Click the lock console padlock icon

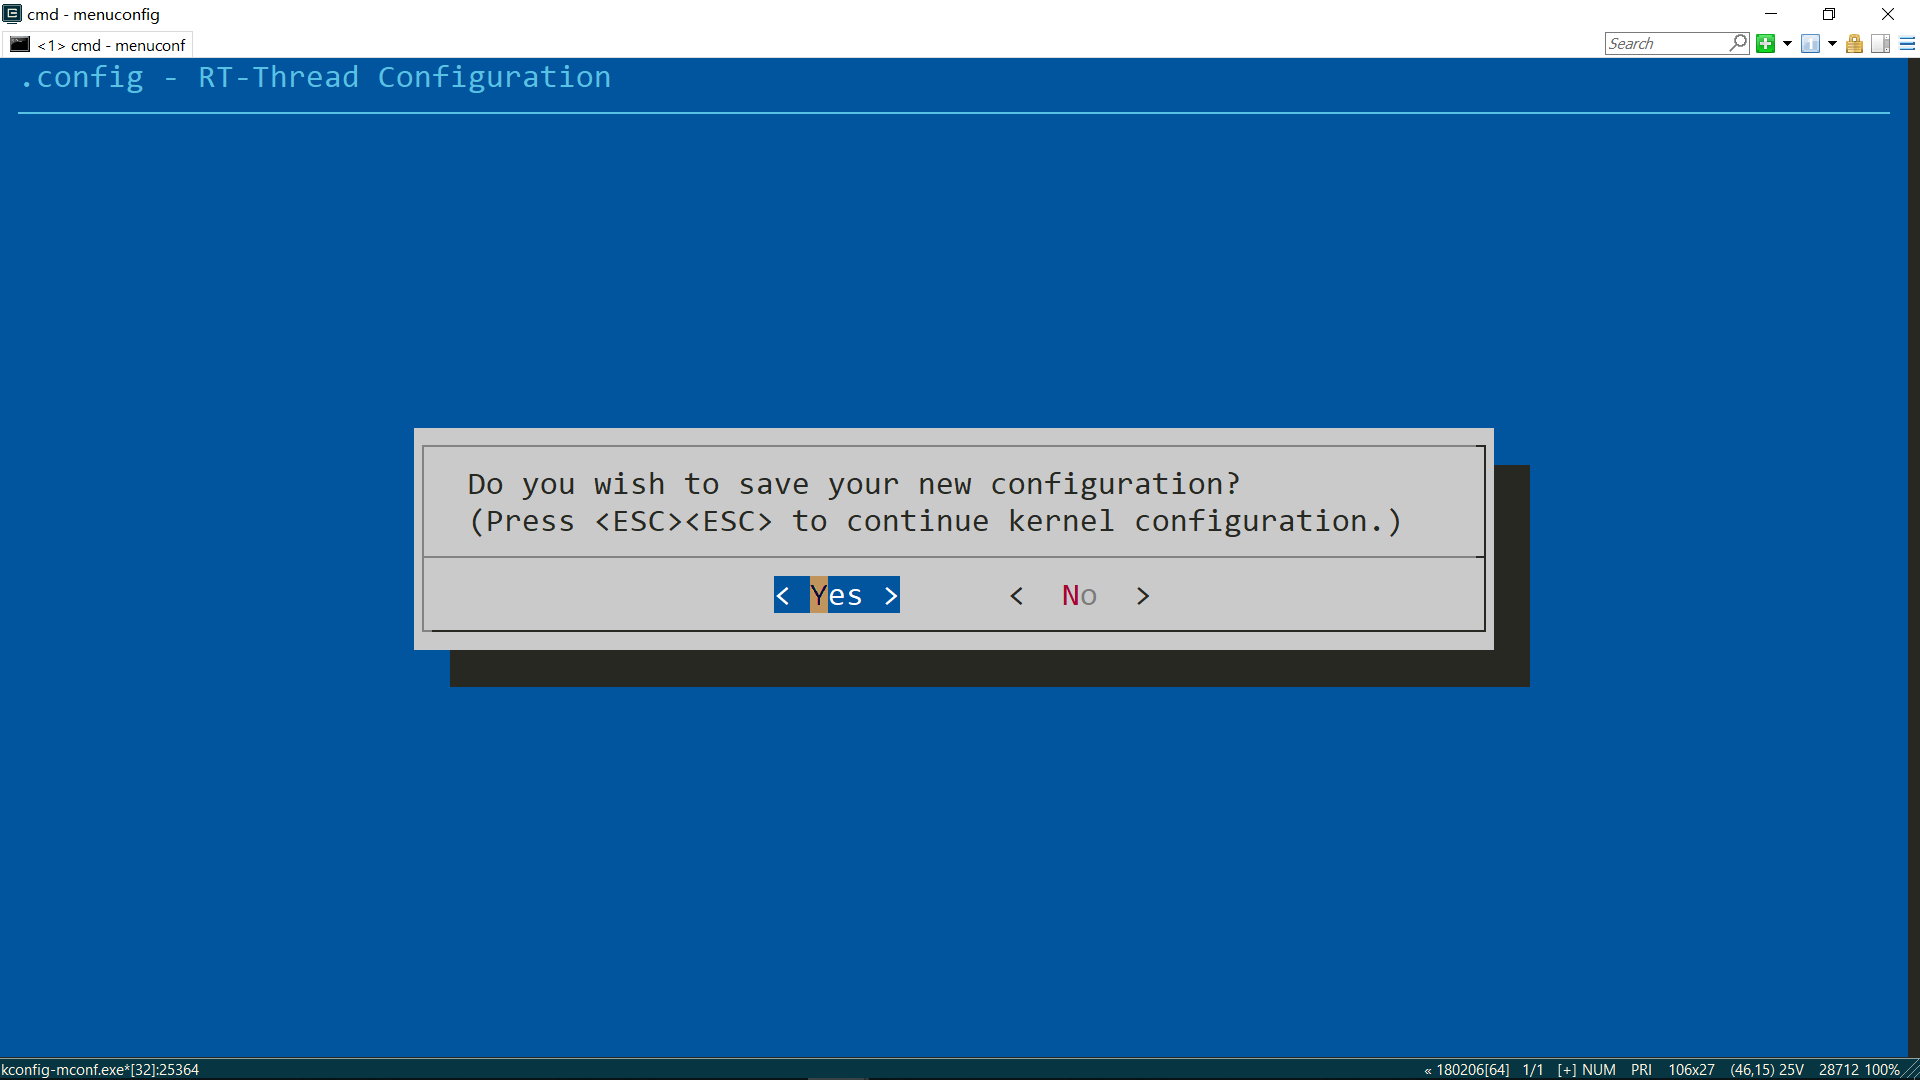[1854, 43]
